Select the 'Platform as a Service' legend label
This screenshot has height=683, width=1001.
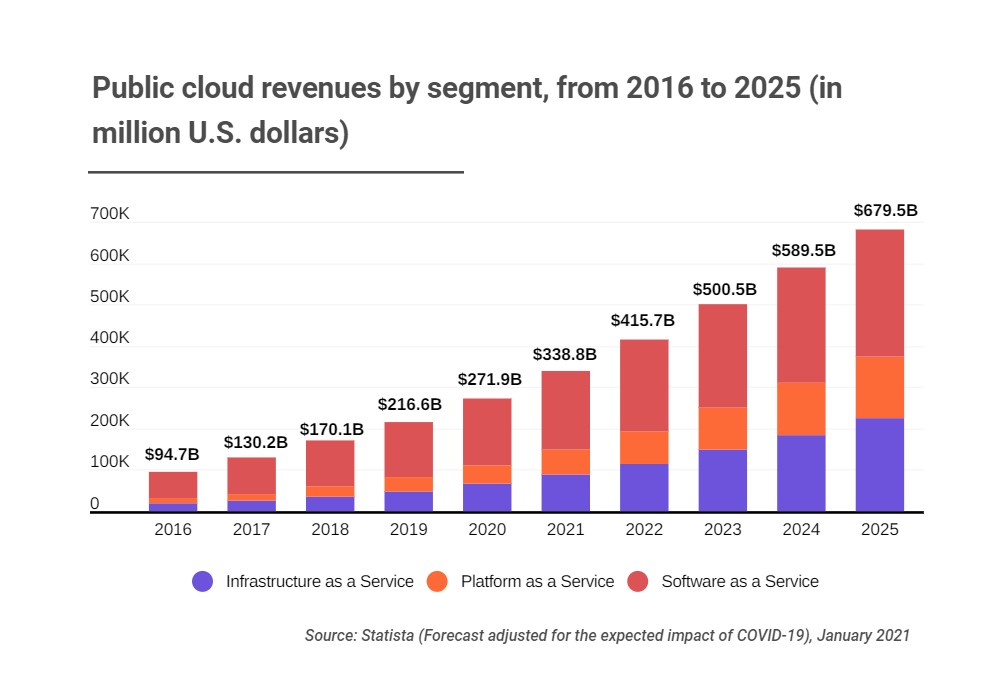(x=538, y=582)
